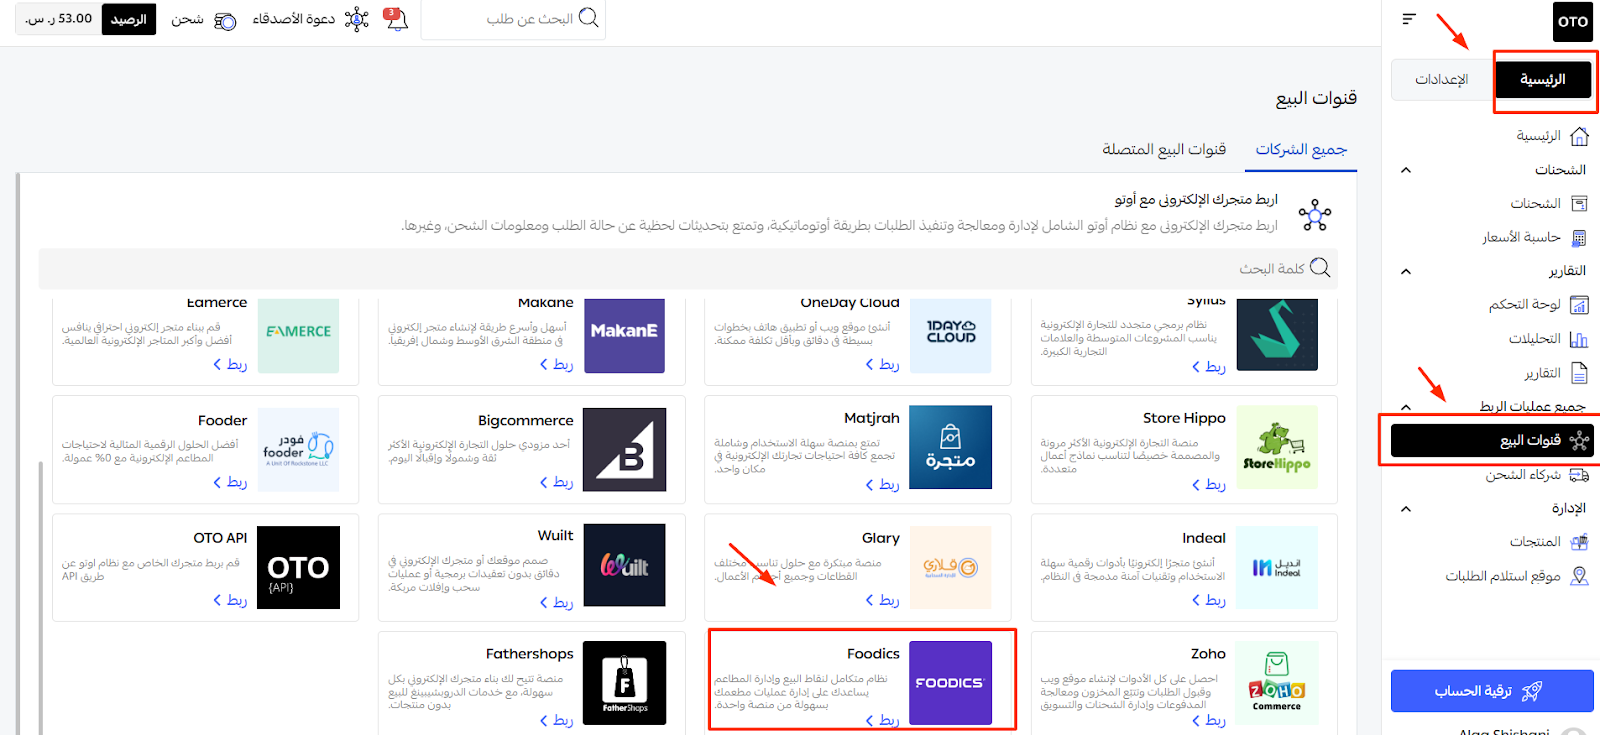Click the OTO logo in the sidebar

click(1572, 21)
